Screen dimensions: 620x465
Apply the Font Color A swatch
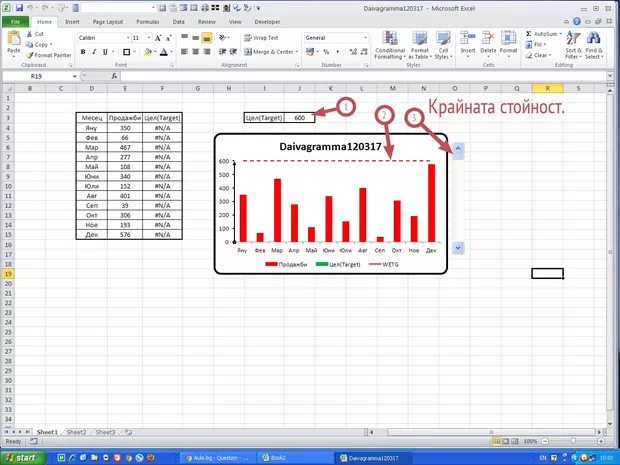(164, 52)
